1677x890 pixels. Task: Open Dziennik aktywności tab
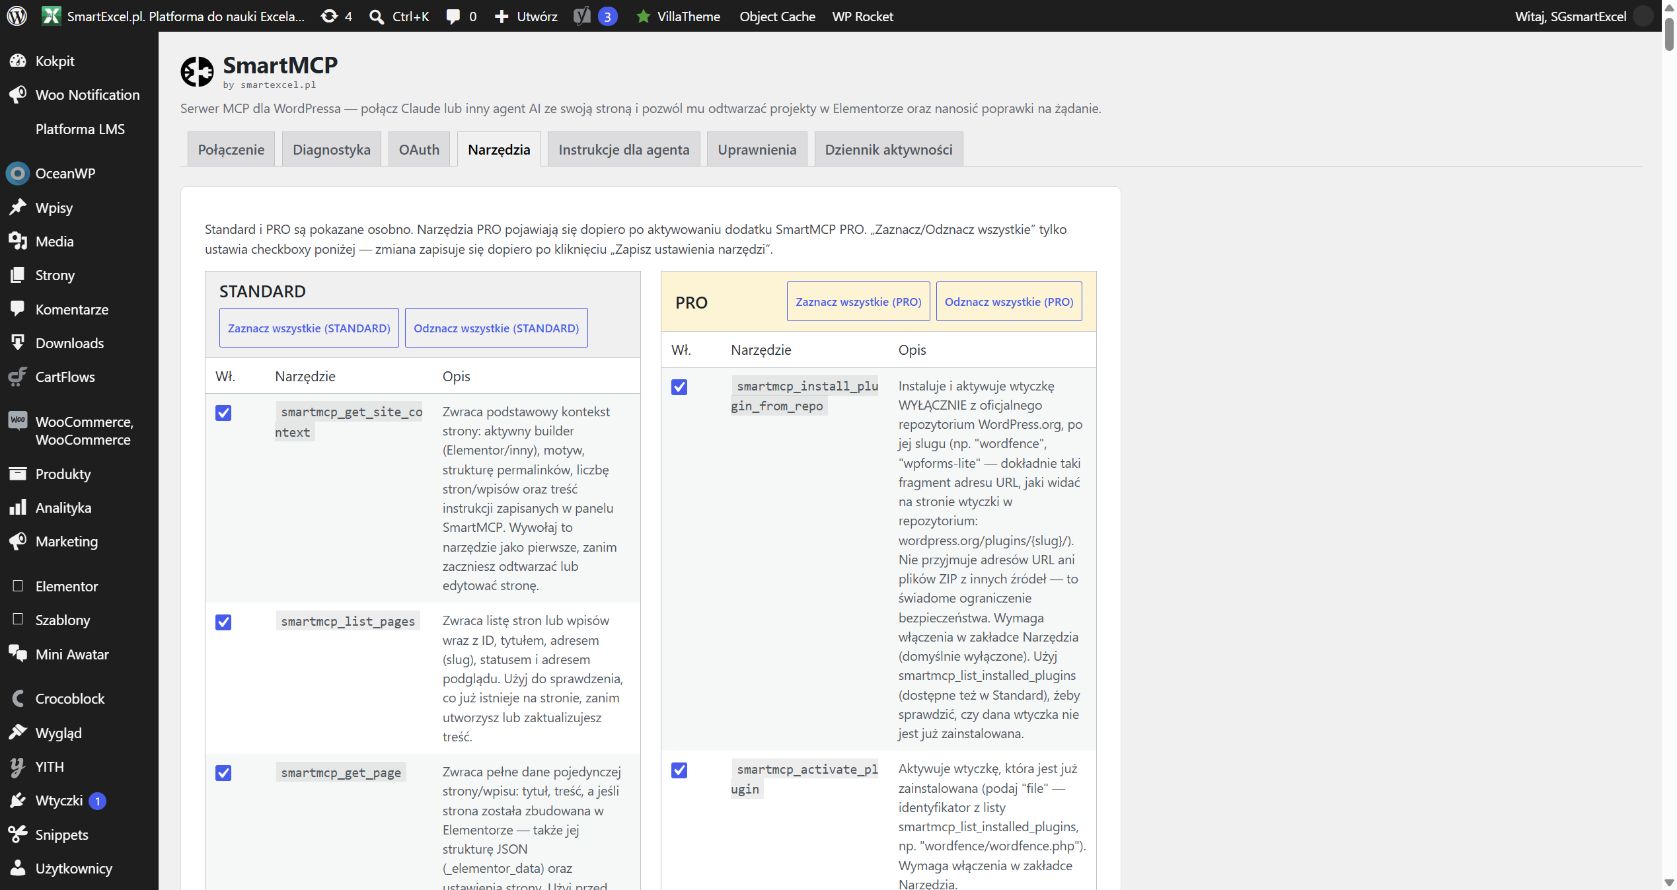click(888, 149)
